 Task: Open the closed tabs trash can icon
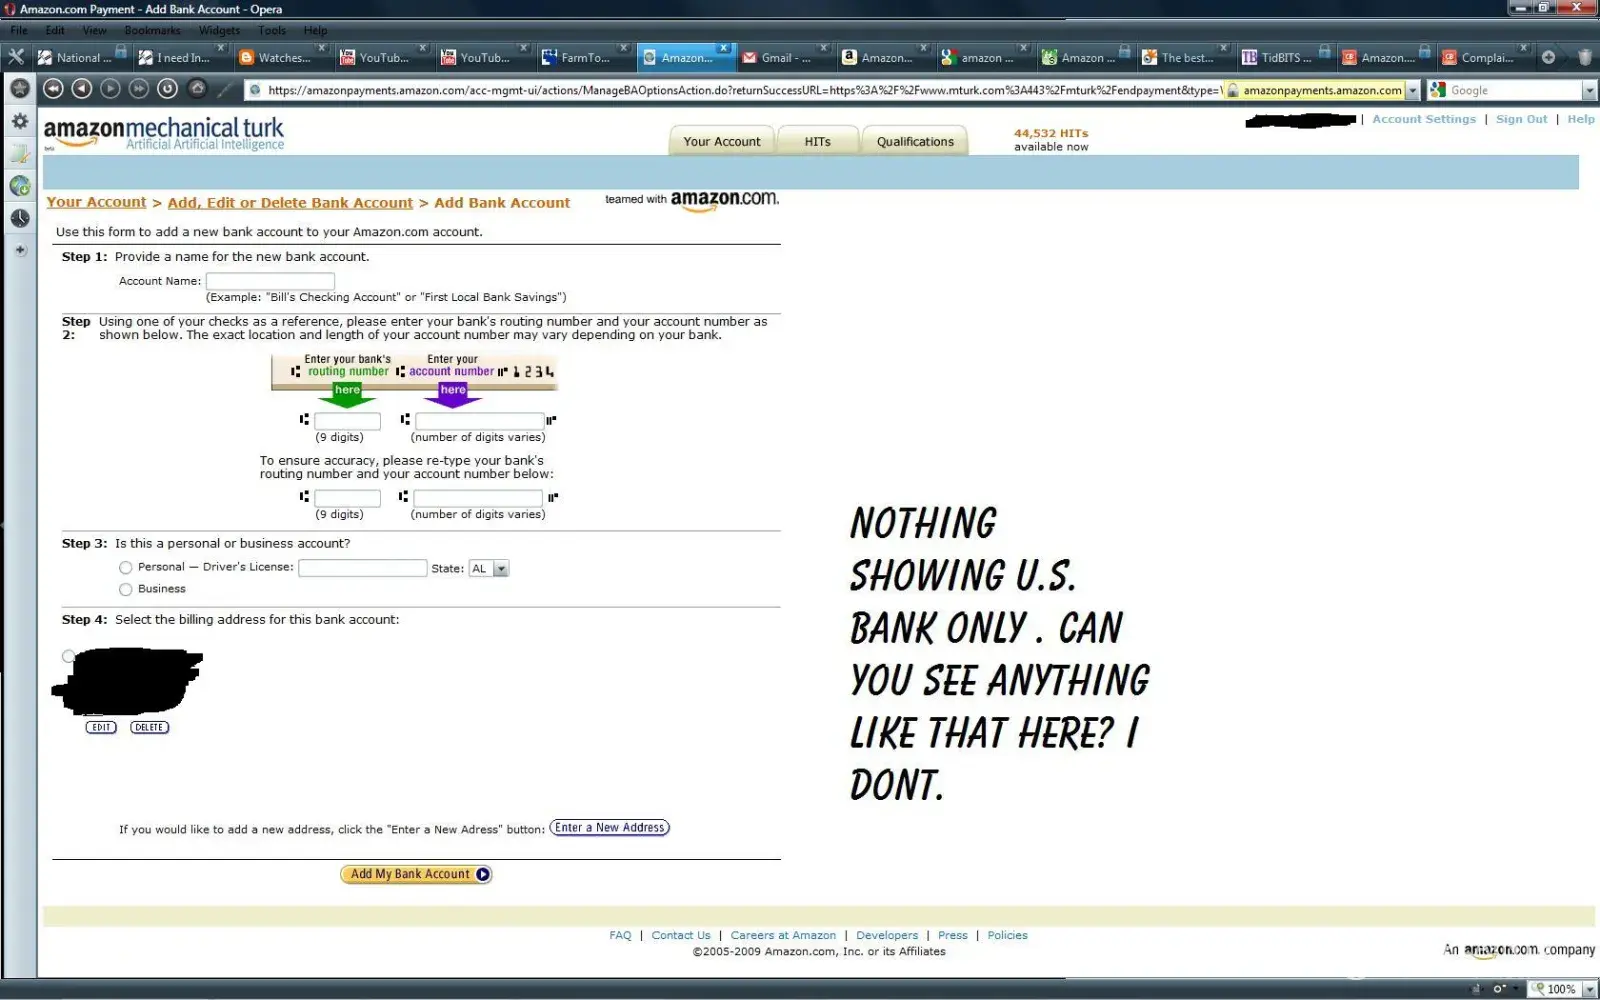coord(1585,57)
